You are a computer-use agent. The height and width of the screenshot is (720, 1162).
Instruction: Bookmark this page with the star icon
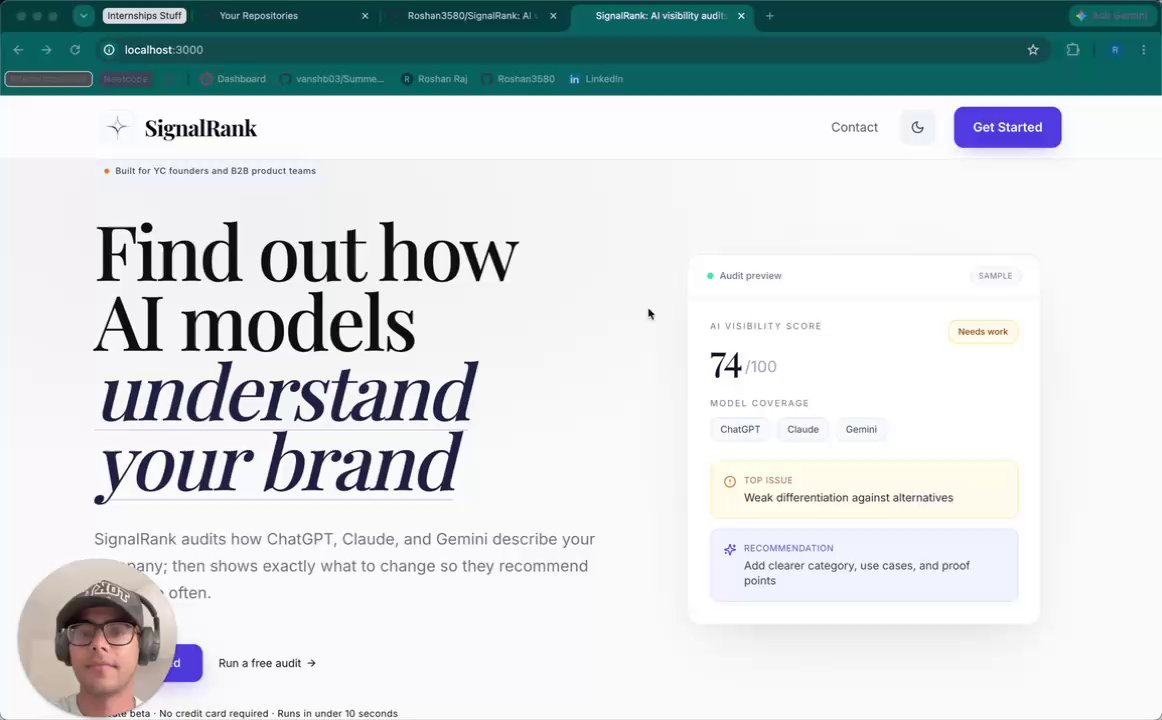pos(1033,50)
